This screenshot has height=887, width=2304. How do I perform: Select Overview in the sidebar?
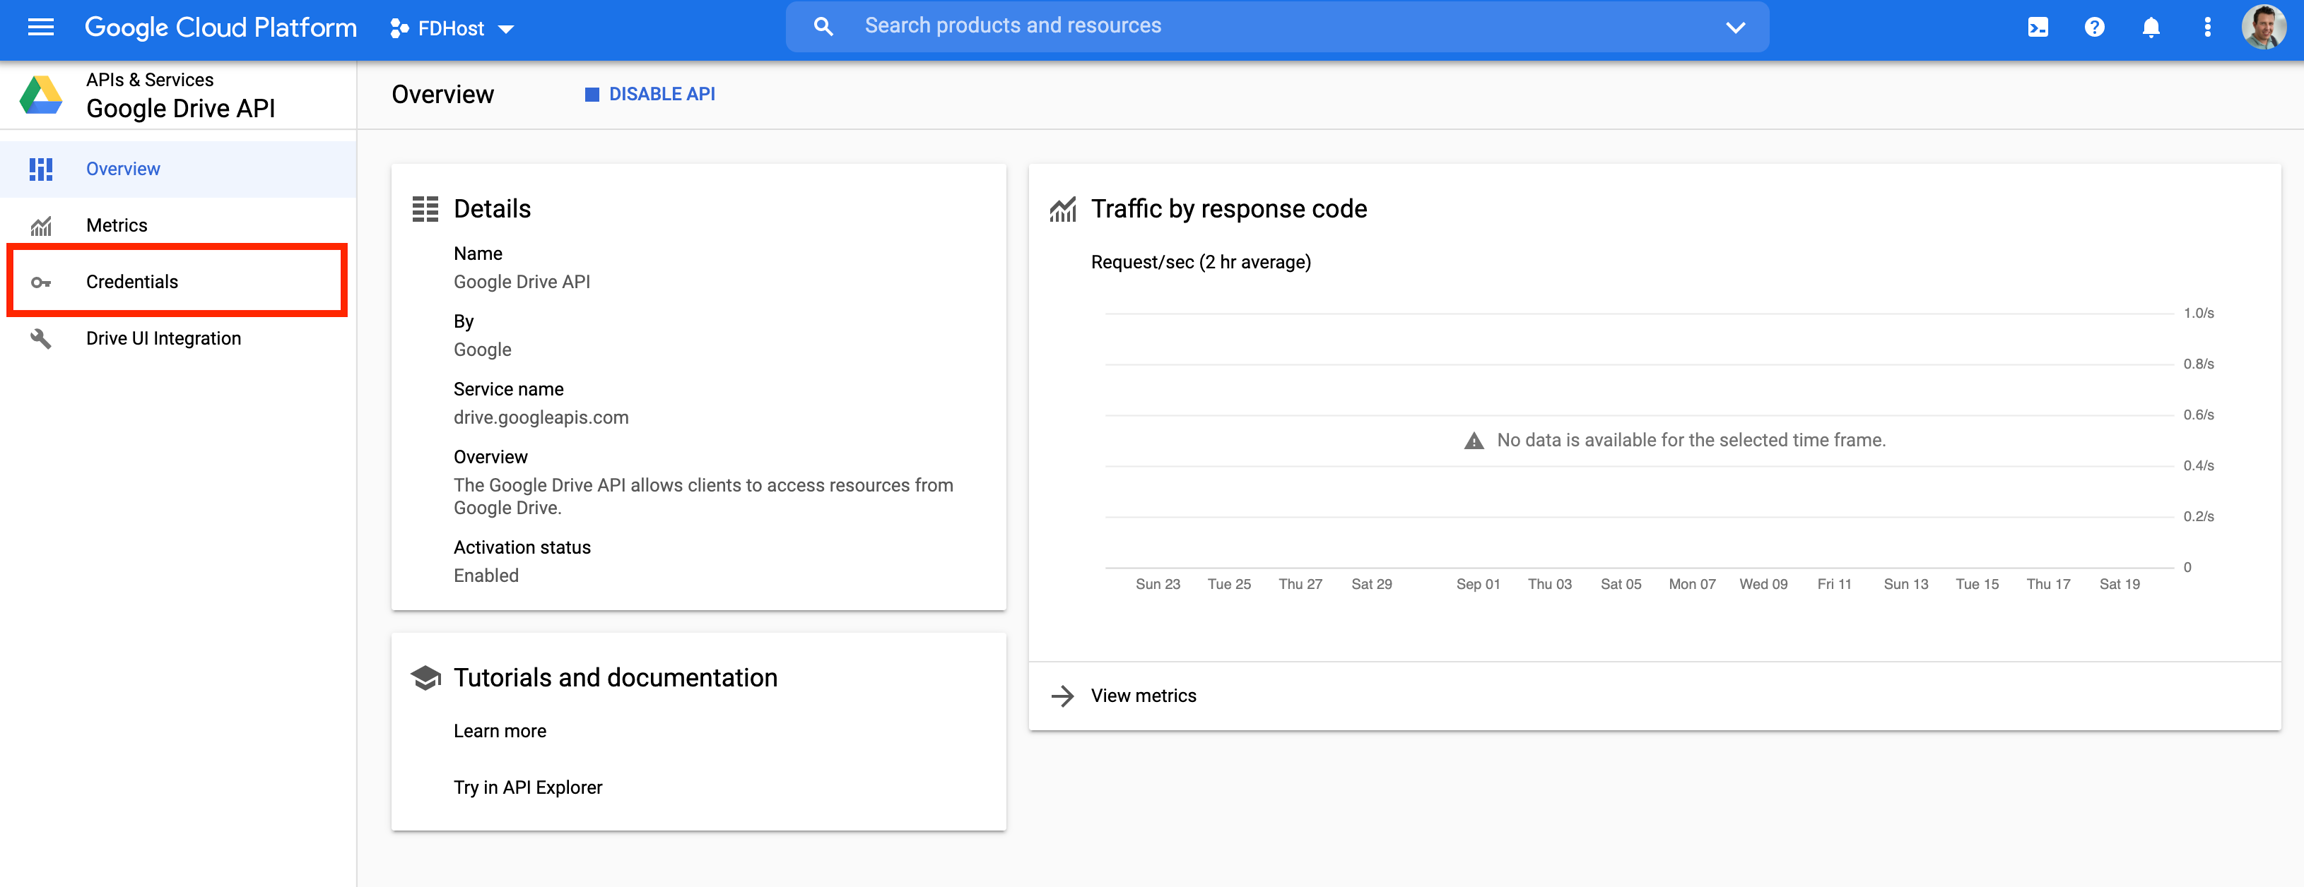[x=123, y=169]
